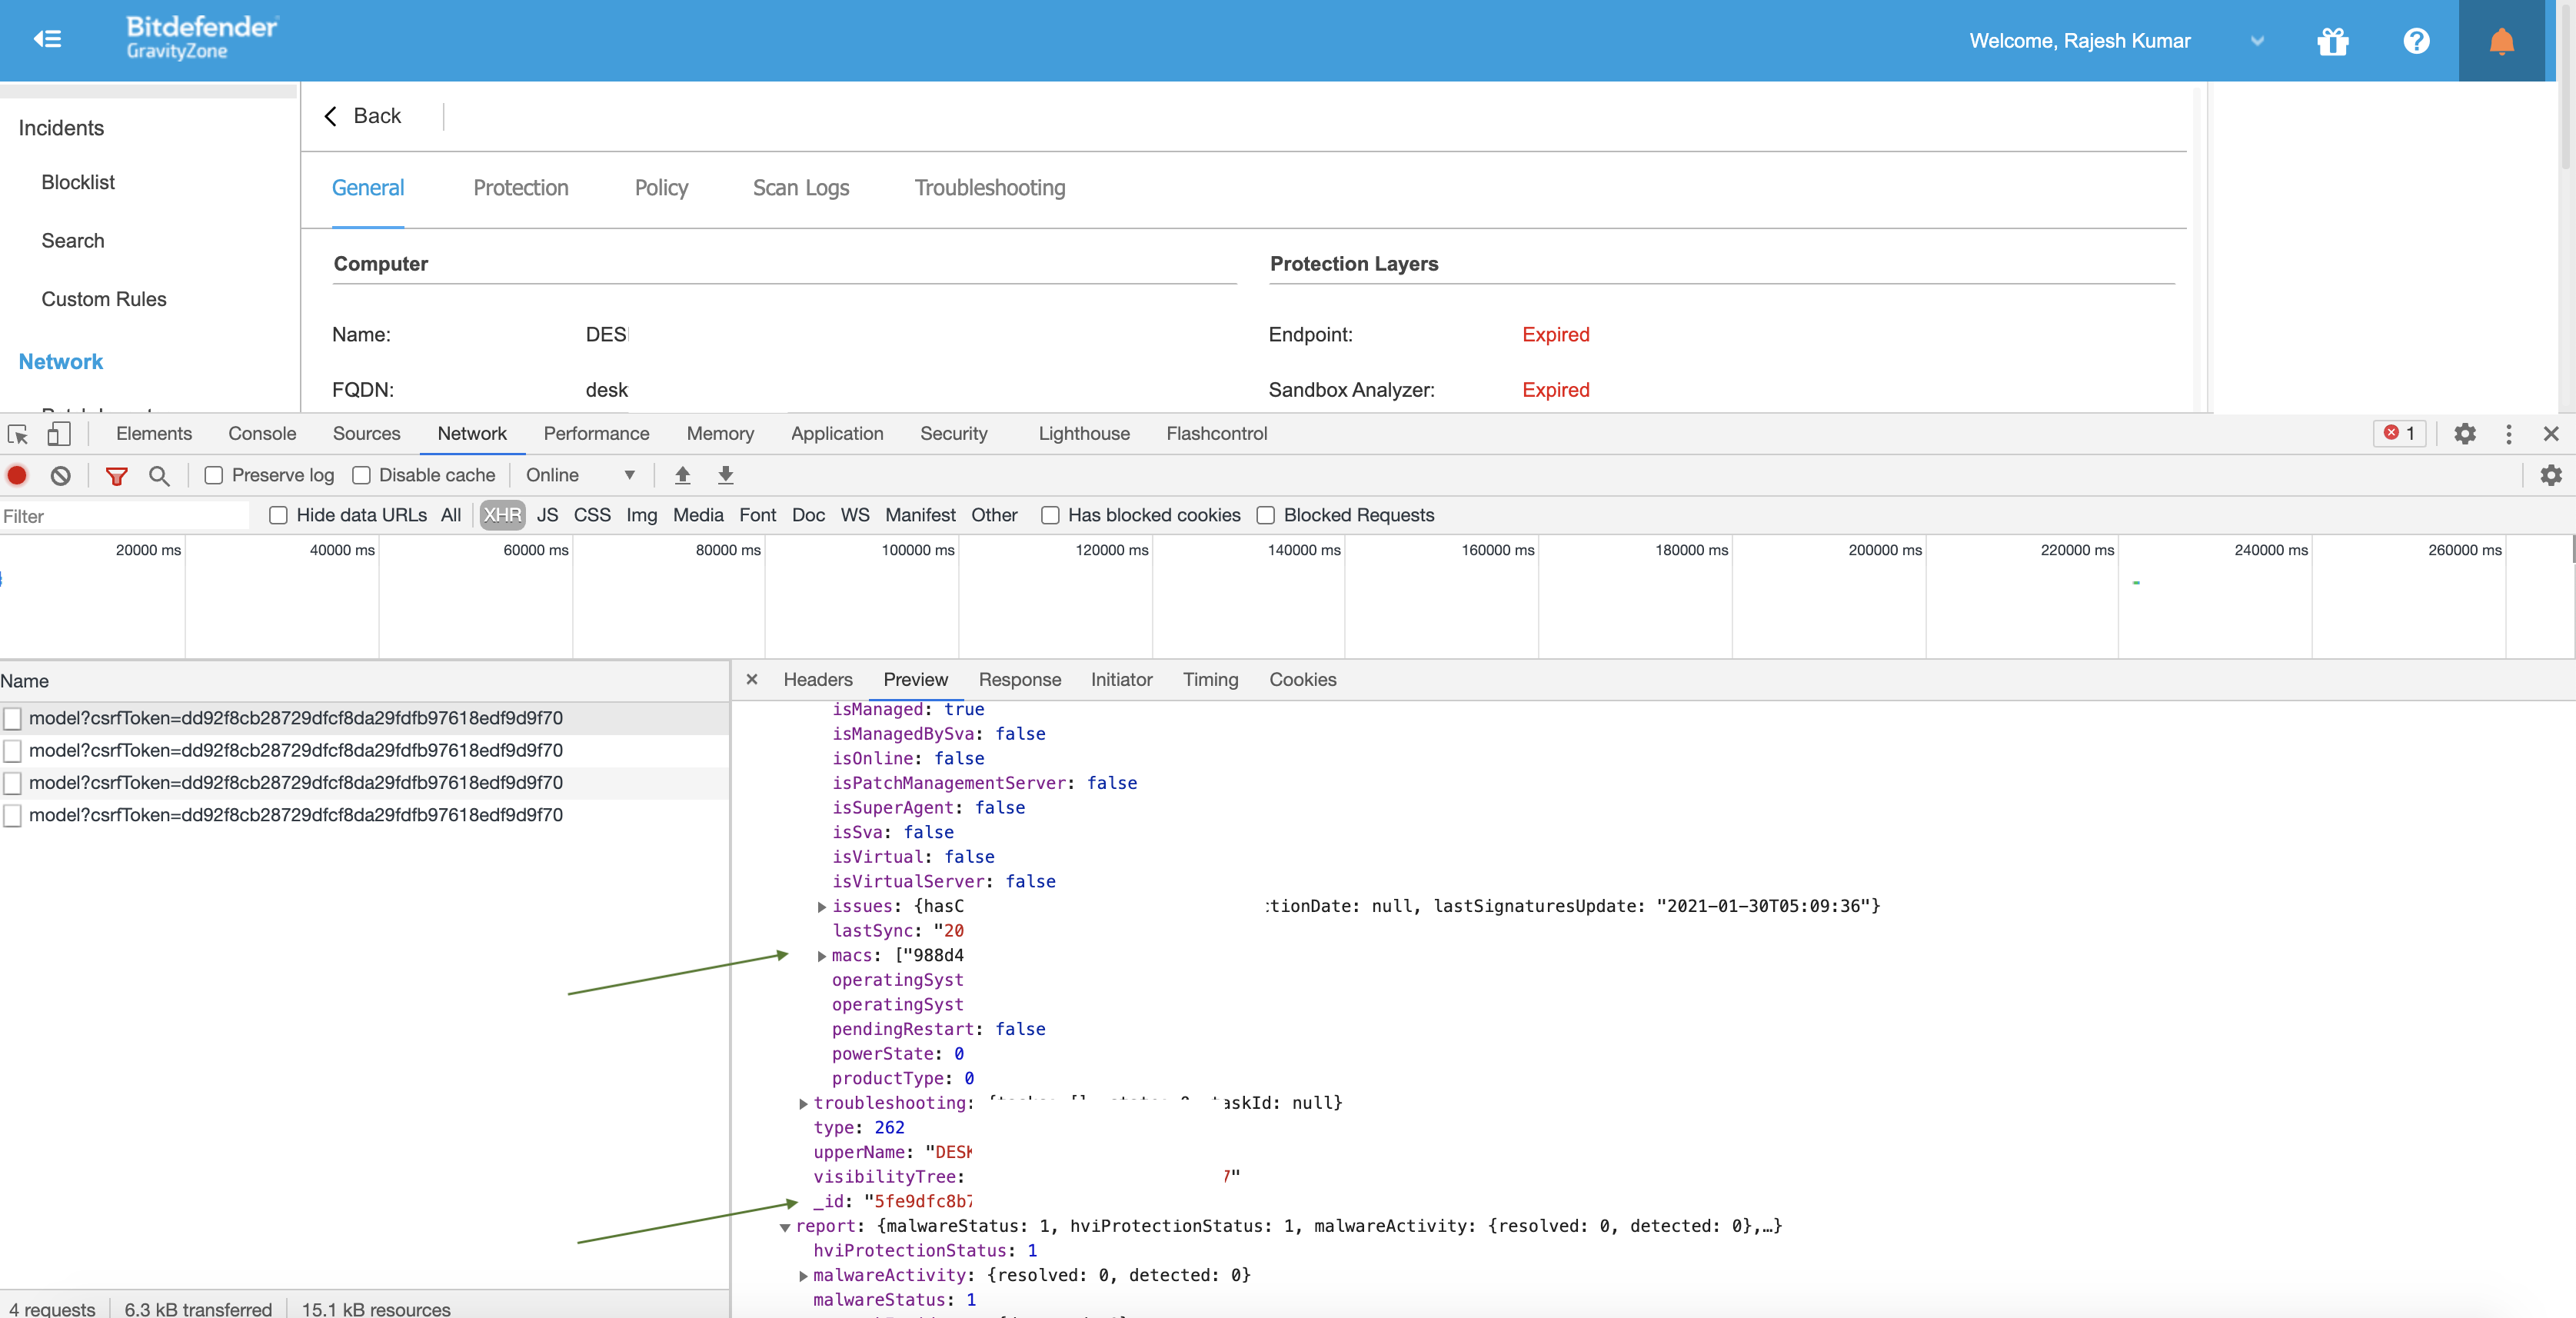Image resolution: width=2576 pixels, height=1318 pixels.
Task: Go Back with the chevron button
Action: 362,116
